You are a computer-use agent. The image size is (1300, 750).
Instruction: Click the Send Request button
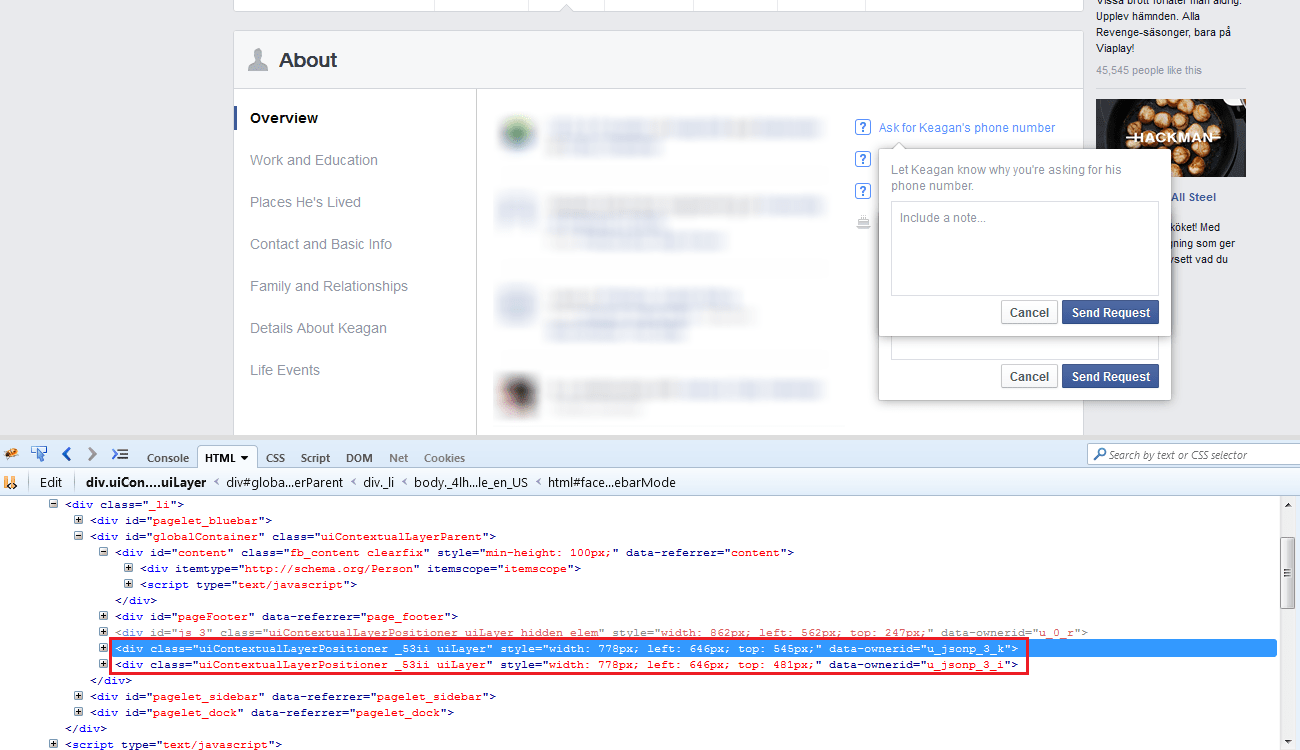tap(1110, 312)
